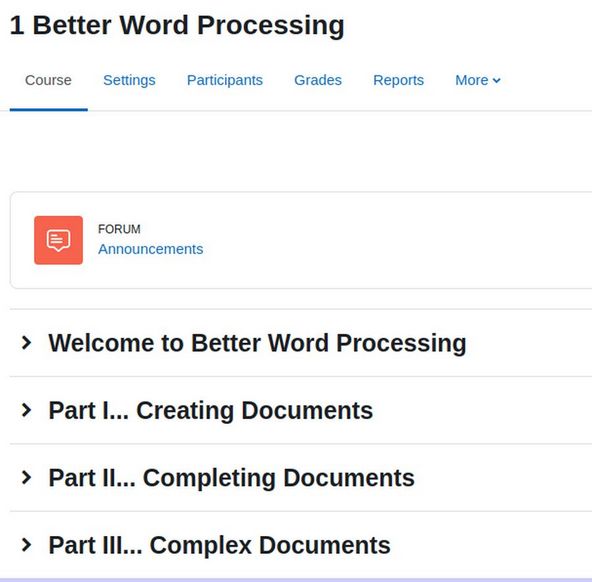
Task: Expand the Part I Creating Documents chevron
Action: click(26, 410)
